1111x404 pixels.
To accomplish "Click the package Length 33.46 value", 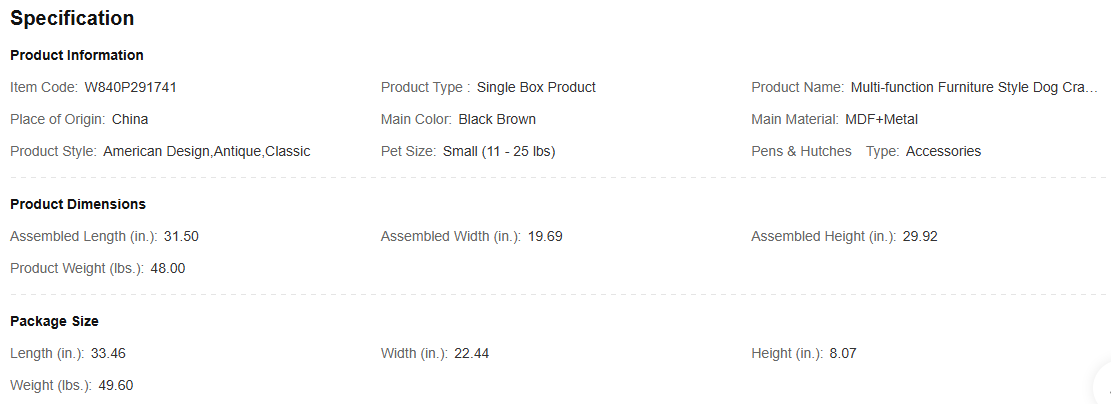I will [108, 353].
